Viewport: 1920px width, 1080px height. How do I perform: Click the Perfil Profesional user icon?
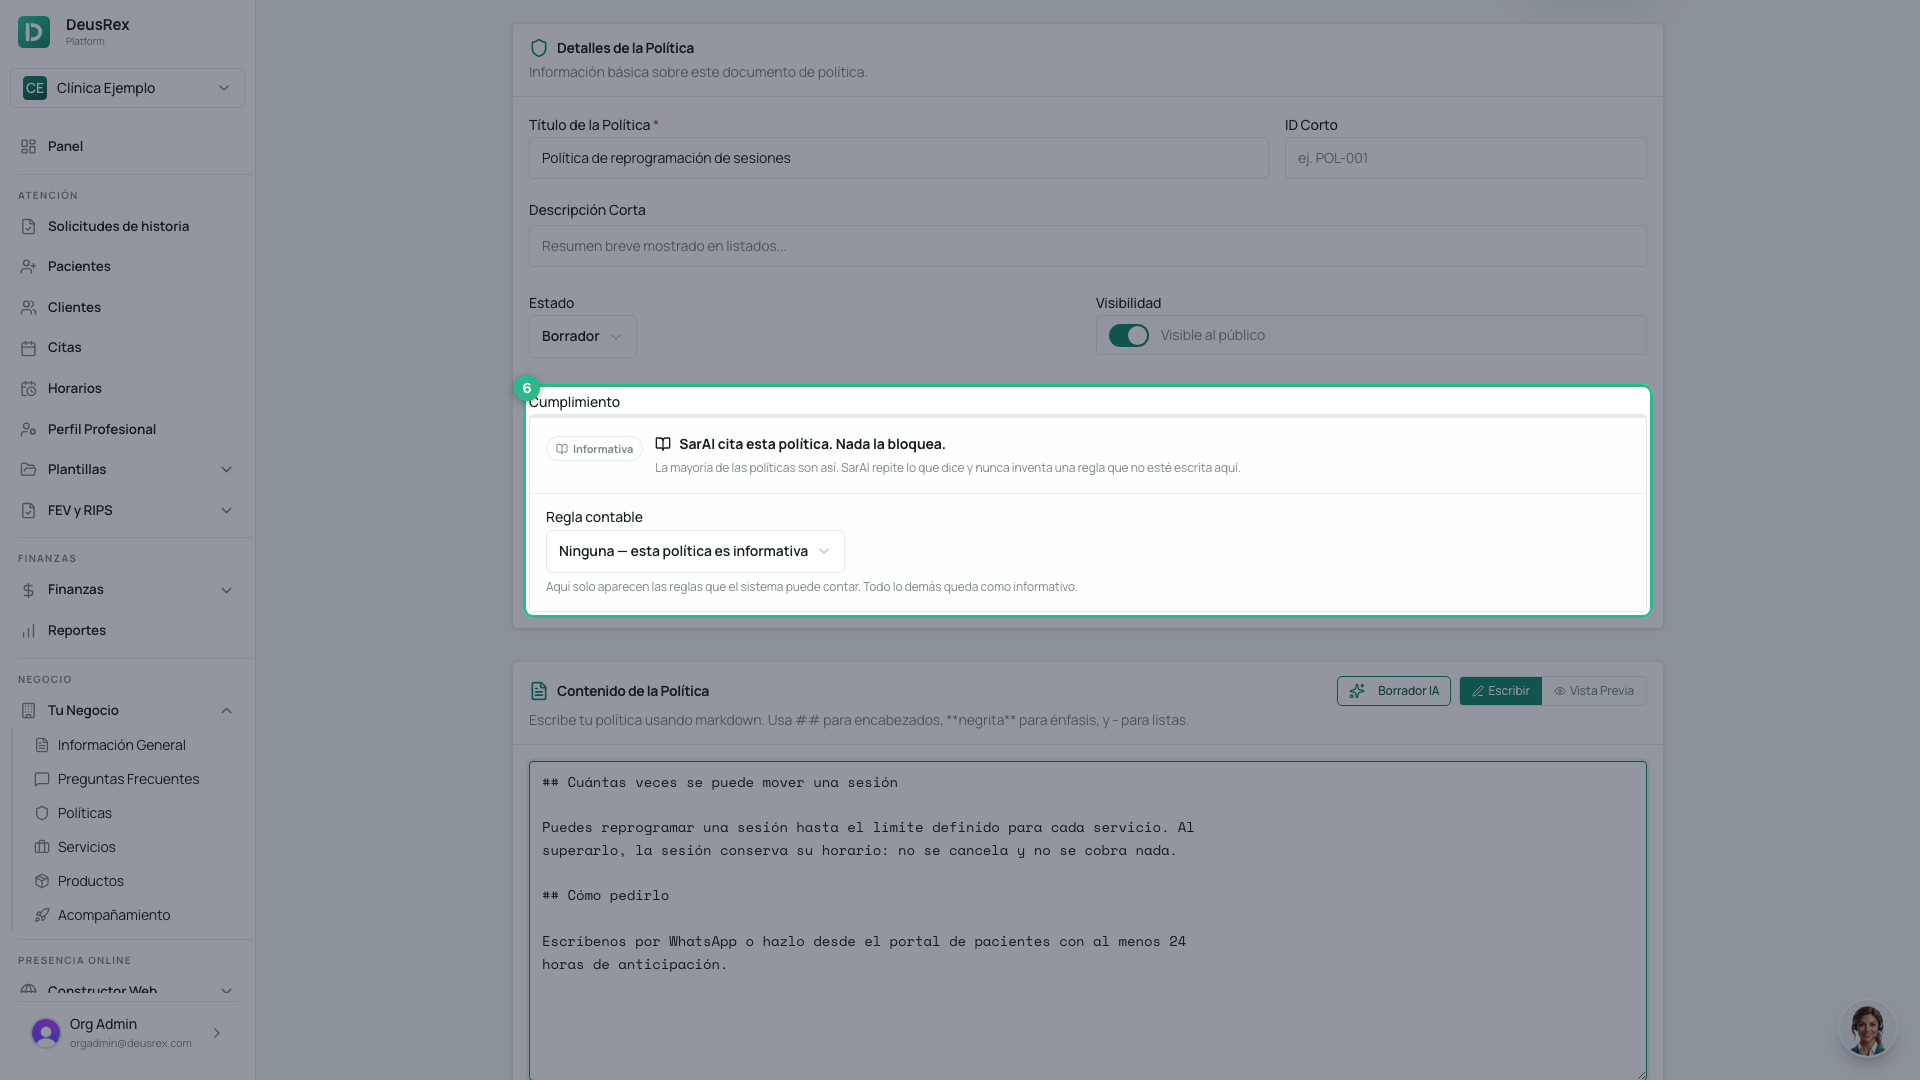(28, 429)
